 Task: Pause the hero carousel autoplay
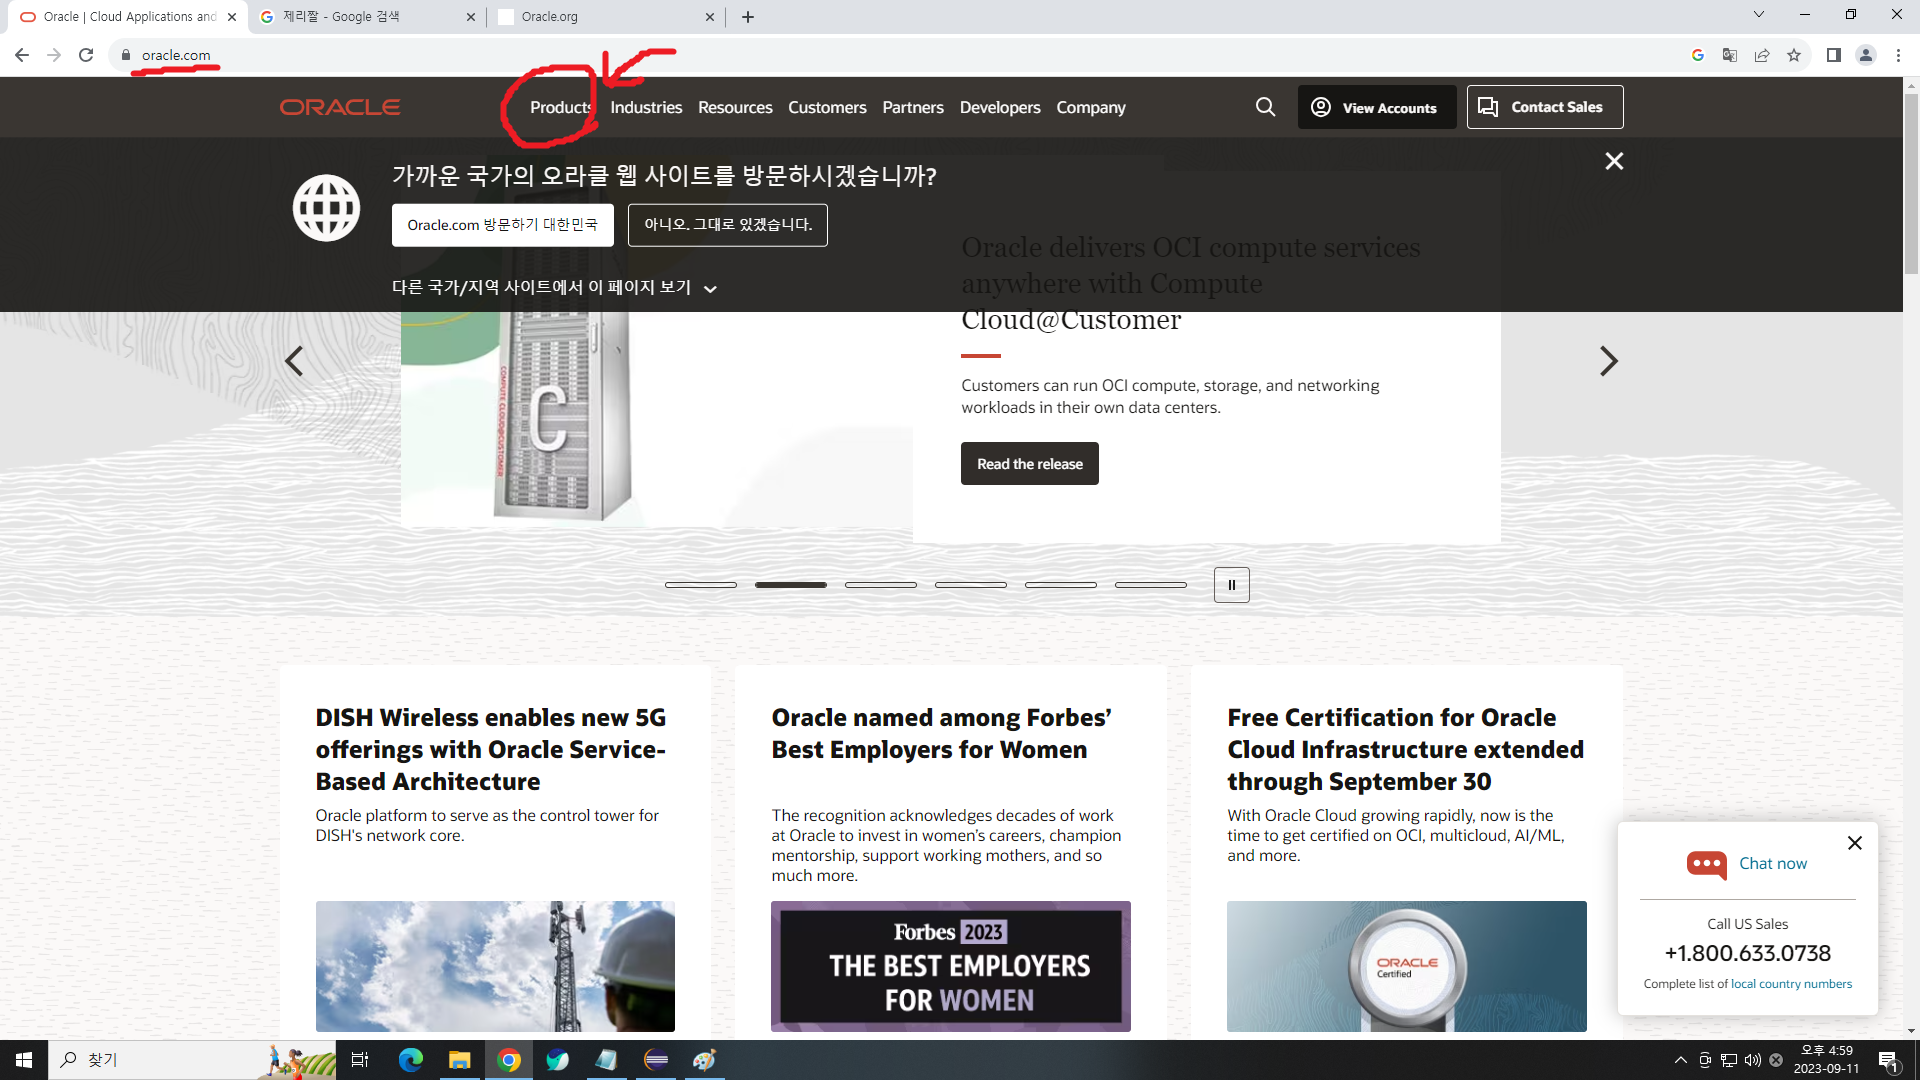tap(1231, 585)
